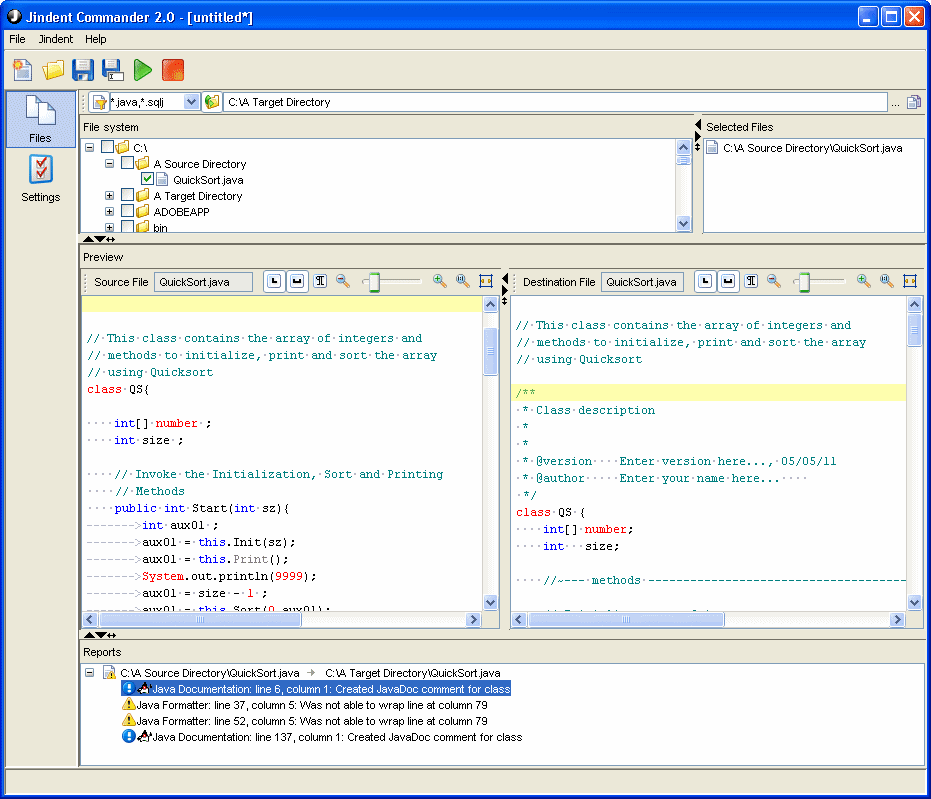
Task: Click zoom in magnifier in Destination File preview
Action: coord(863,282)
